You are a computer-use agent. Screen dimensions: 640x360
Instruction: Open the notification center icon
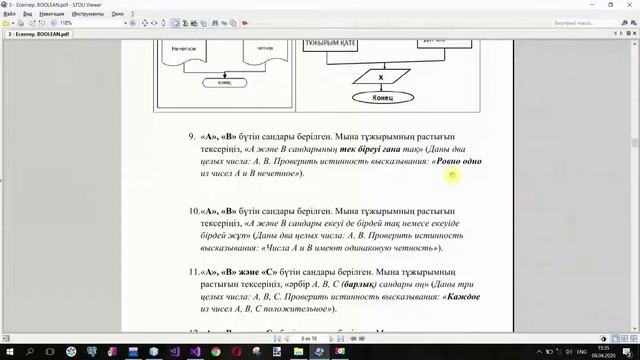point(628,351)
